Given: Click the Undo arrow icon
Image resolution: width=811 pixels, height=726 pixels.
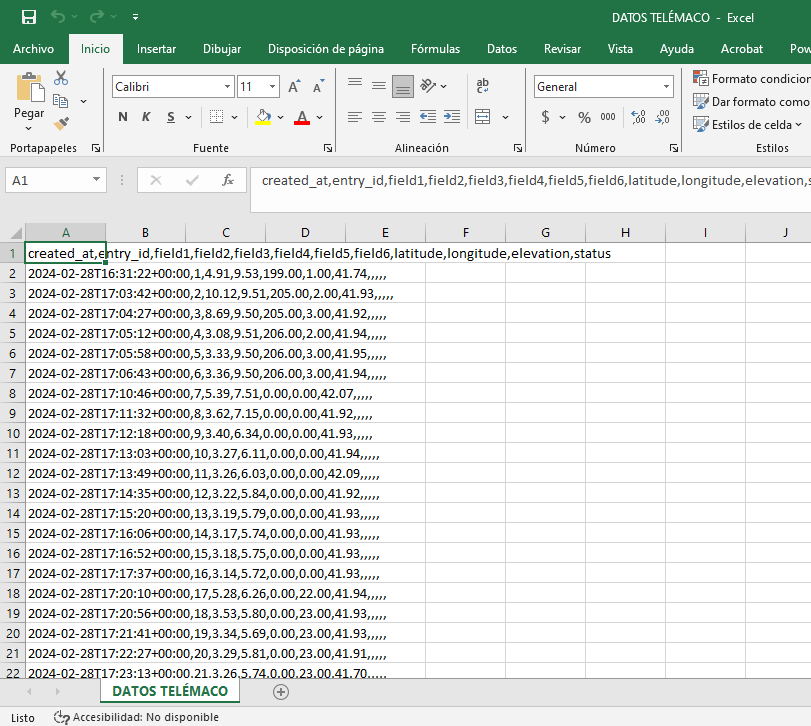Looking at the screenshot, I should tap(57, 17).
